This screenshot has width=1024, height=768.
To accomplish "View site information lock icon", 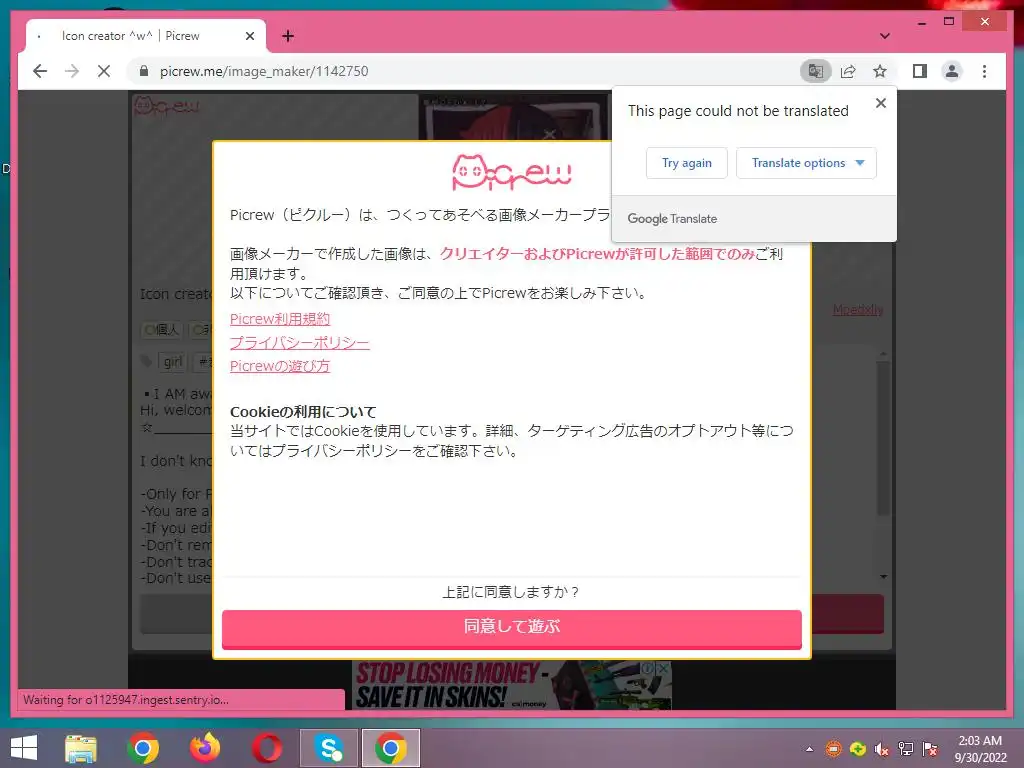I will pos(144,71).
